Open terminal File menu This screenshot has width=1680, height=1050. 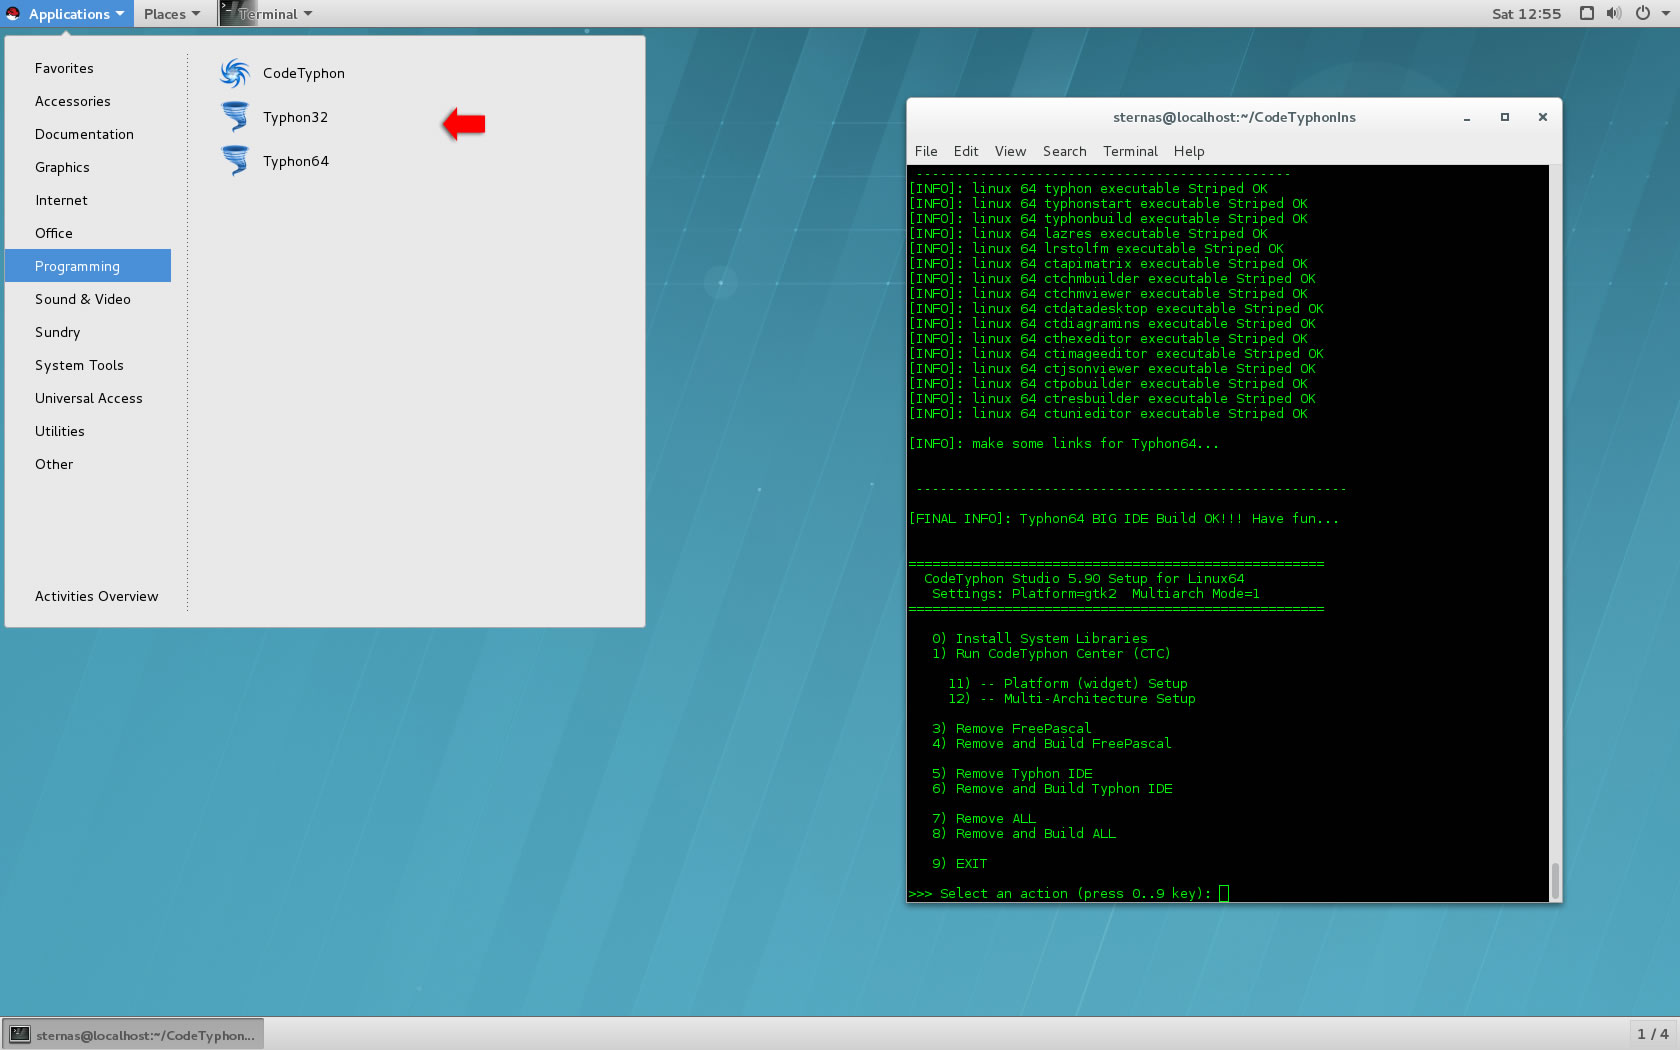926,151
